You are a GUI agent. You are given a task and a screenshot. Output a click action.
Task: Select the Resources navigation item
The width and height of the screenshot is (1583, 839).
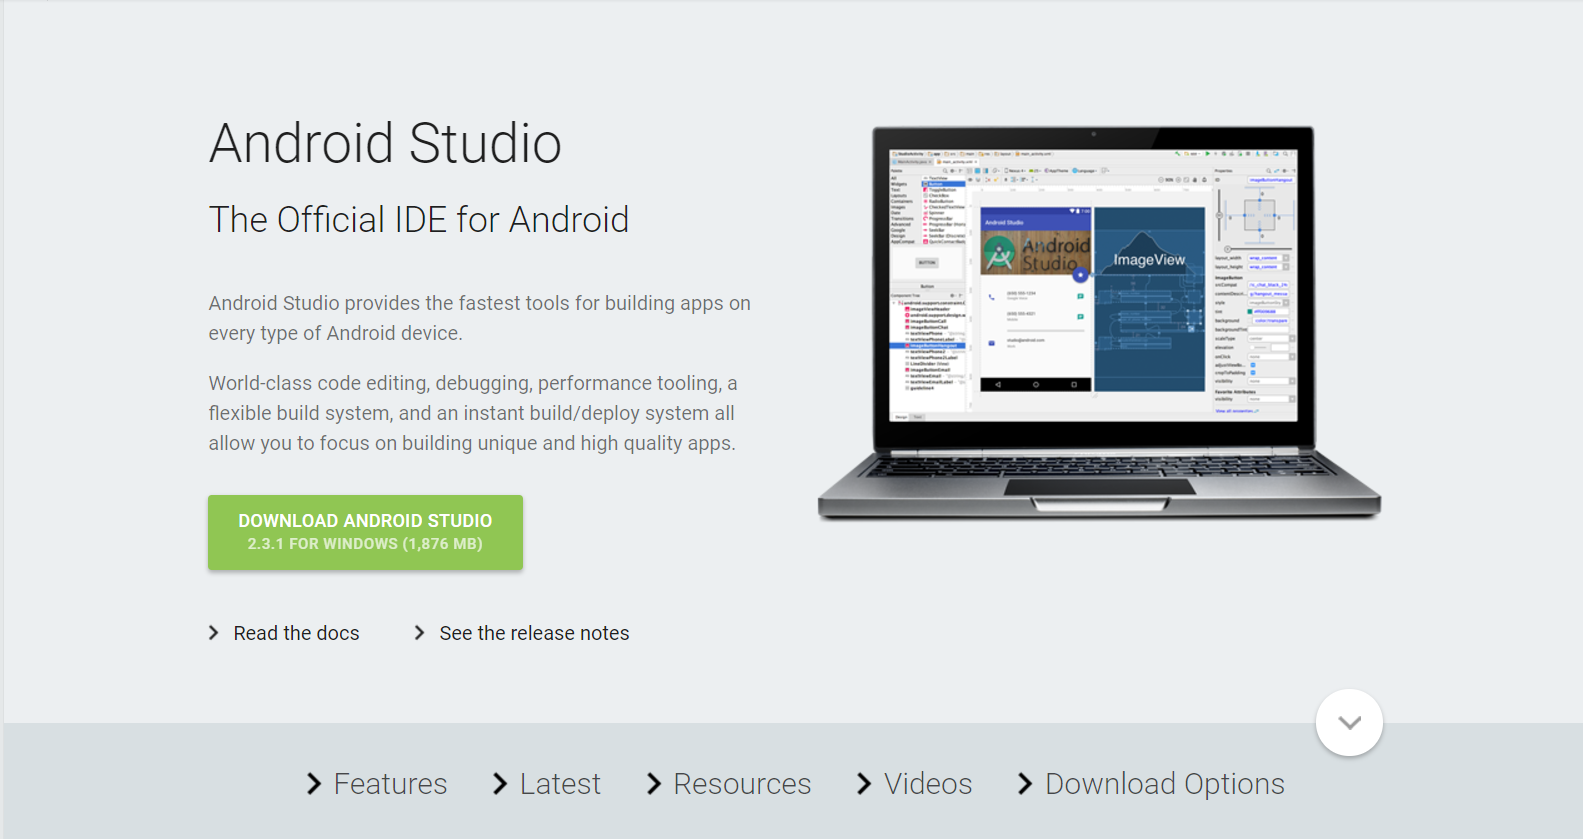click(x=742, y=784)
